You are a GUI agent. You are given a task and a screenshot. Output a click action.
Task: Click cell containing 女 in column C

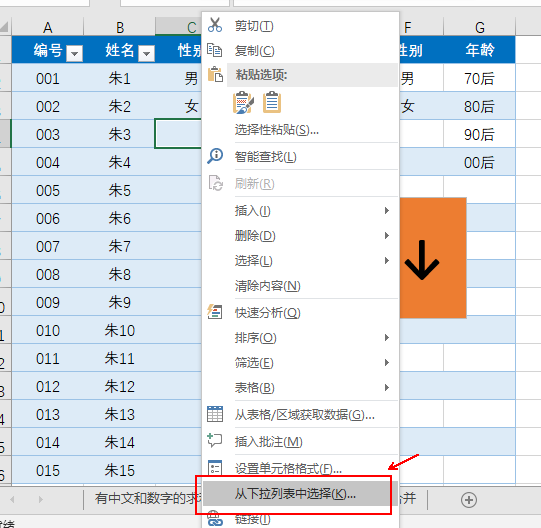click(178, 106)
